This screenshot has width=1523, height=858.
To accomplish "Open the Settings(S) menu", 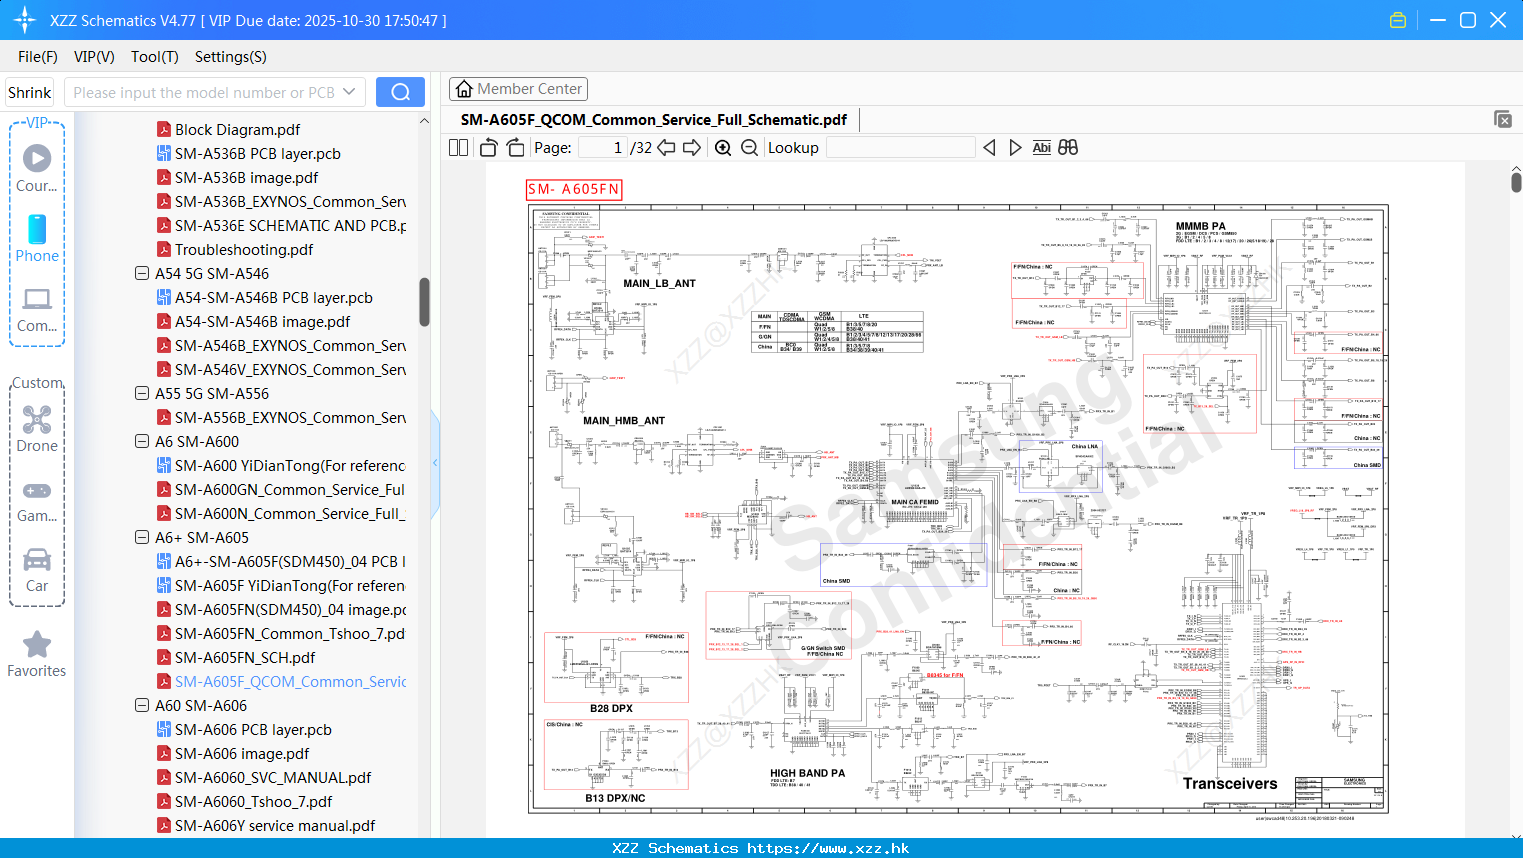I will (231, 57).
